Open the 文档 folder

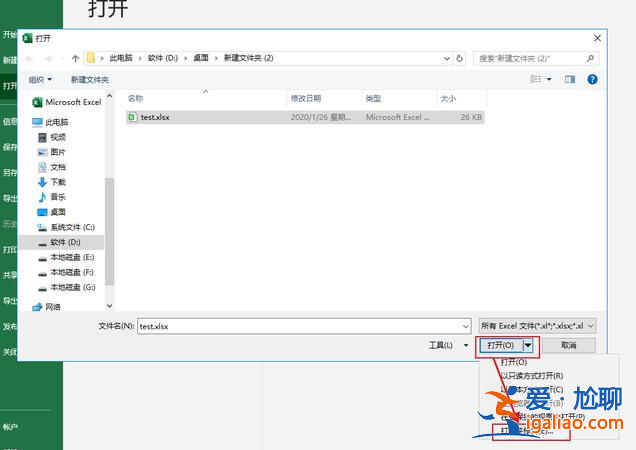tap(52, 167)
